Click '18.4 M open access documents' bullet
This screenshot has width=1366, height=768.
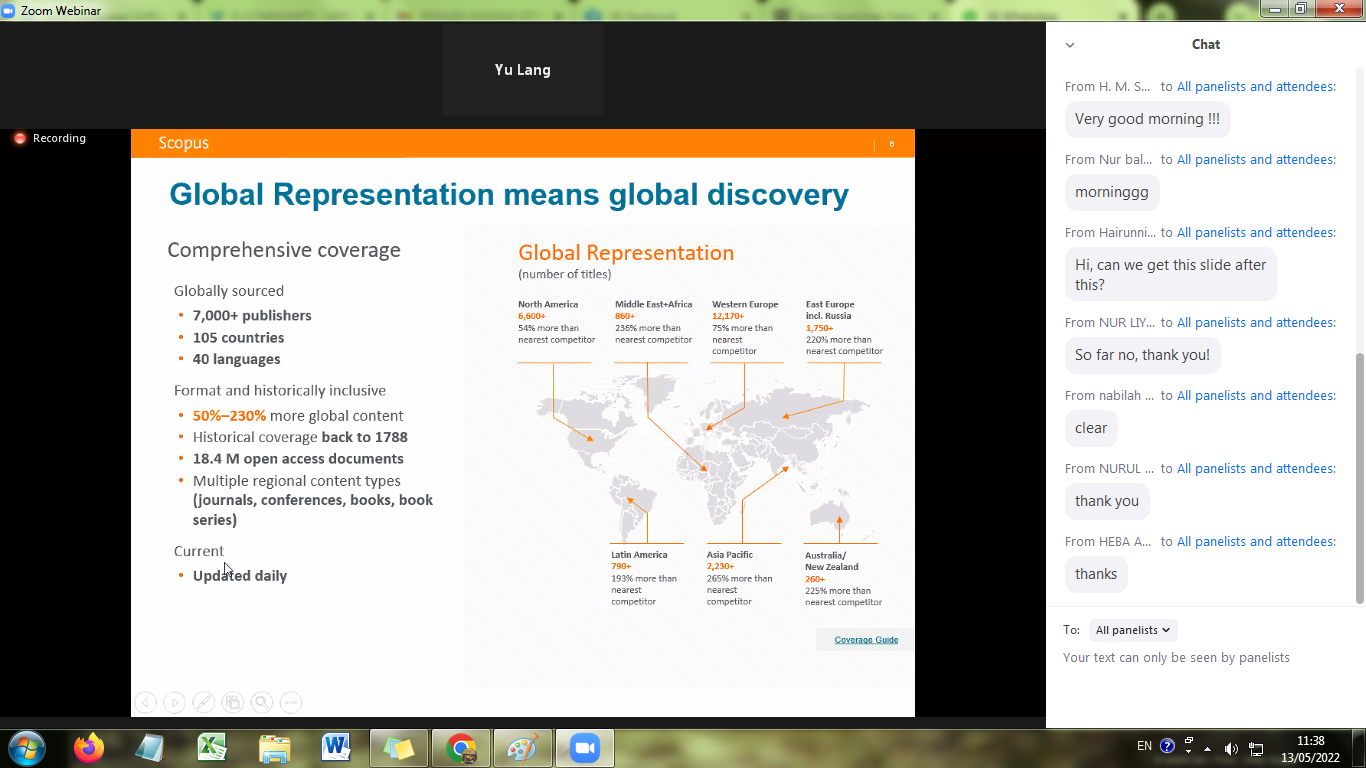pos(298,459)
